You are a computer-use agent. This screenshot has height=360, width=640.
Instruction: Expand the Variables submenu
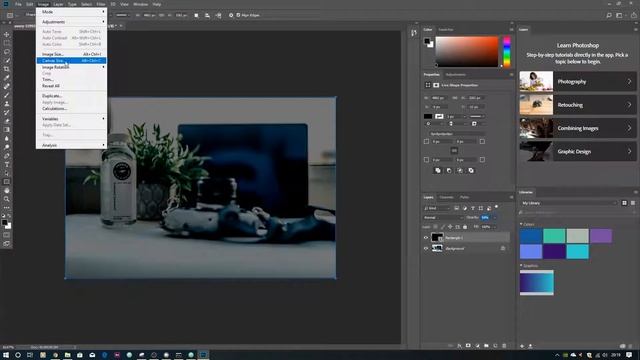[71, 119]
